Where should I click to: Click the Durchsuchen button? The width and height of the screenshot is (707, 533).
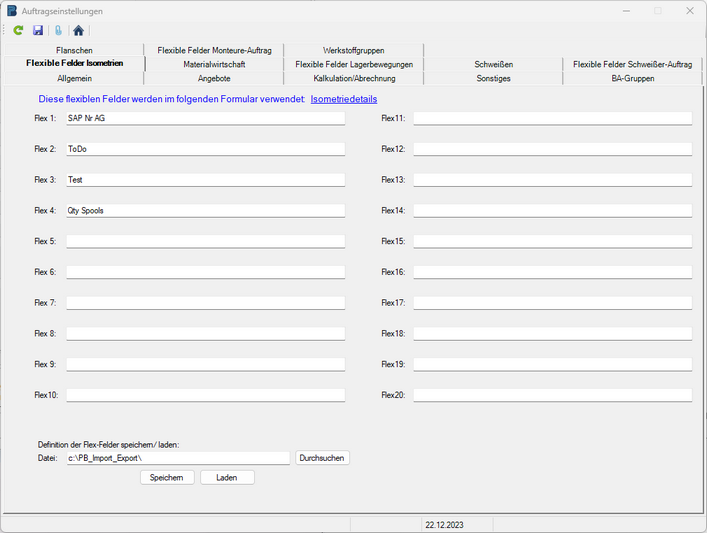(322, 458)
